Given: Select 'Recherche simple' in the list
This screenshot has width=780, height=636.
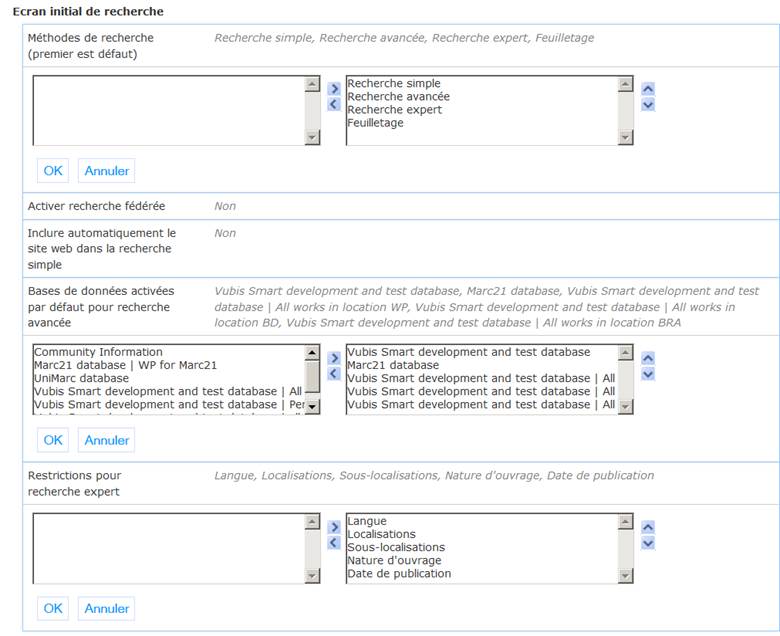Looking at the screenshot, I should pyautogui.click(x=394, y=84).
